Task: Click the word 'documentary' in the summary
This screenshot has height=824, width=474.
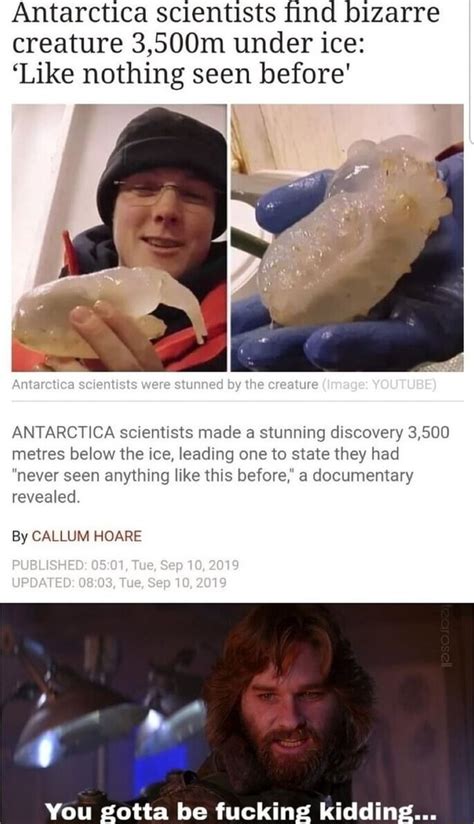Action: click(363, 476)
